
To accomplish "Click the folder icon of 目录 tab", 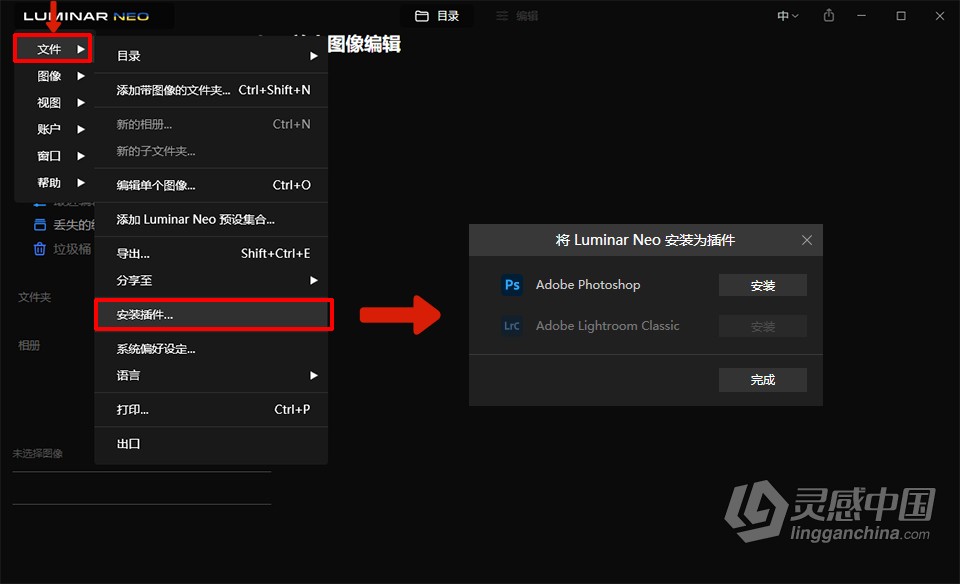I will pyautogui.click(x=422, y=16).
